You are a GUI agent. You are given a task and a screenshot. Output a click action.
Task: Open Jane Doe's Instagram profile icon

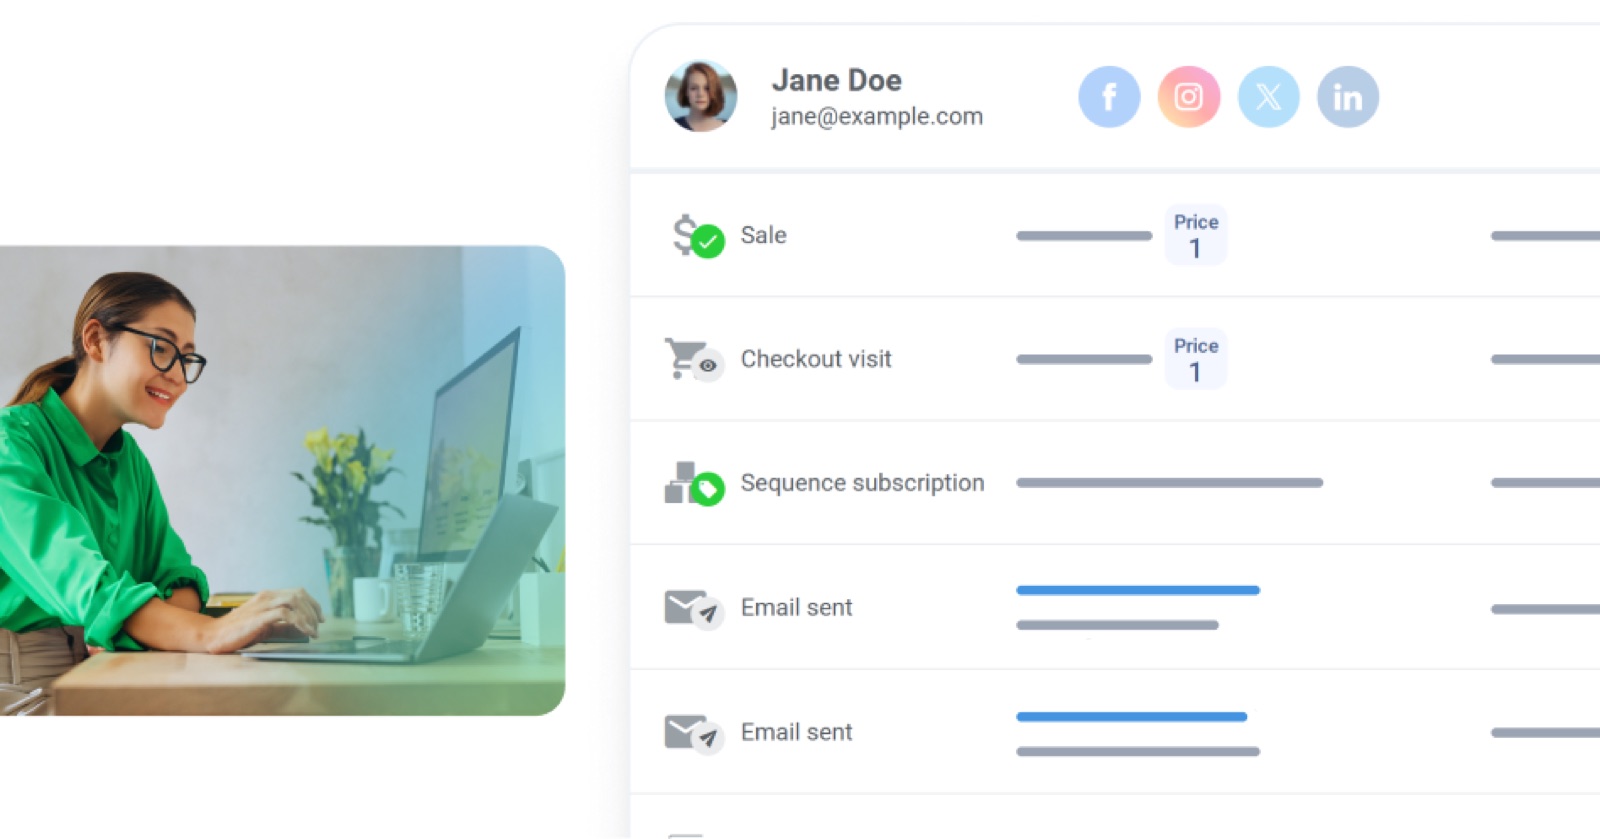pos(1189,97)
